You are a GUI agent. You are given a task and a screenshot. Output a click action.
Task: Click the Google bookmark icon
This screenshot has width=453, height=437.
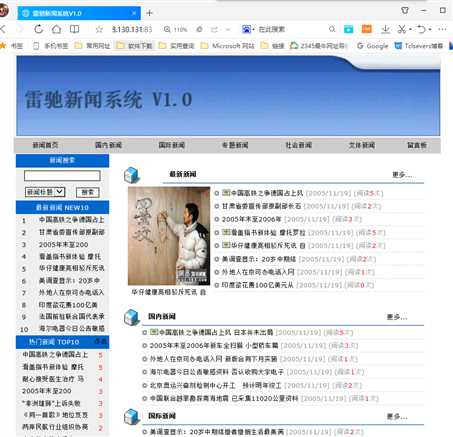click(x=360, y=46)
